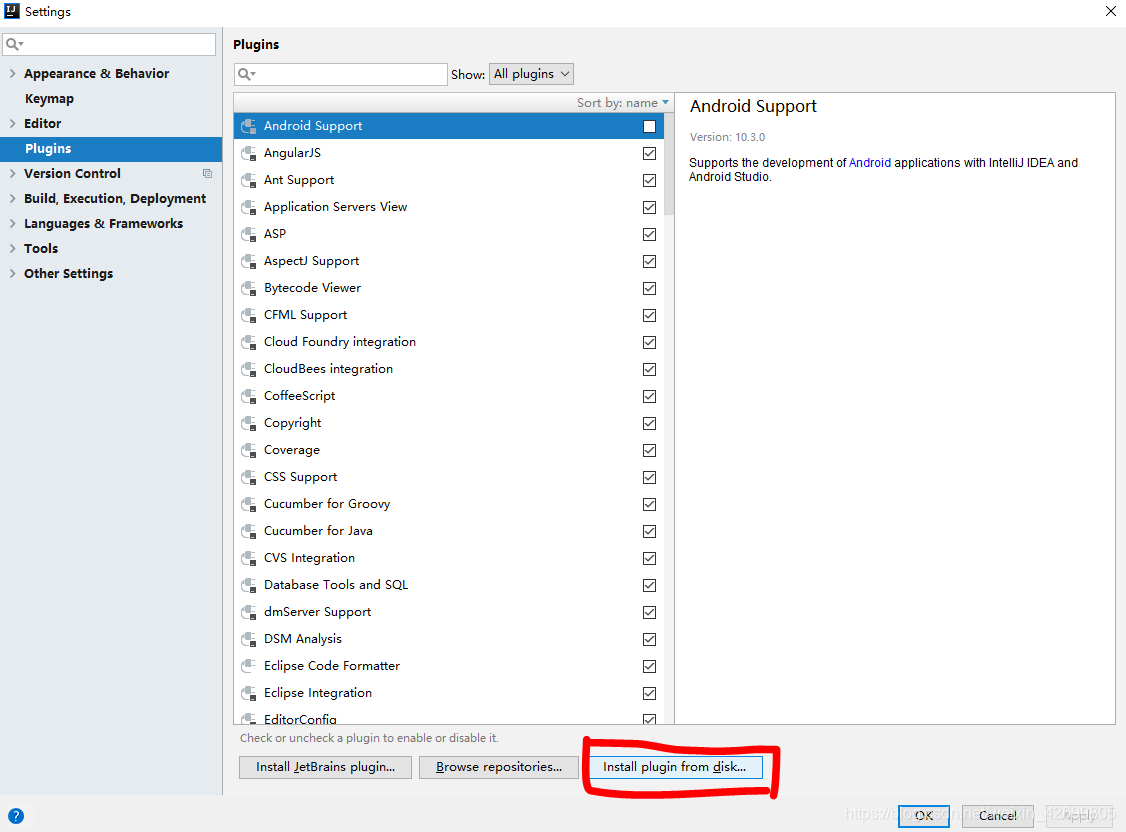Click the DSM Analysis plugin icon
This screenshot has width=1126, height=832.
[x=249, y=640]
